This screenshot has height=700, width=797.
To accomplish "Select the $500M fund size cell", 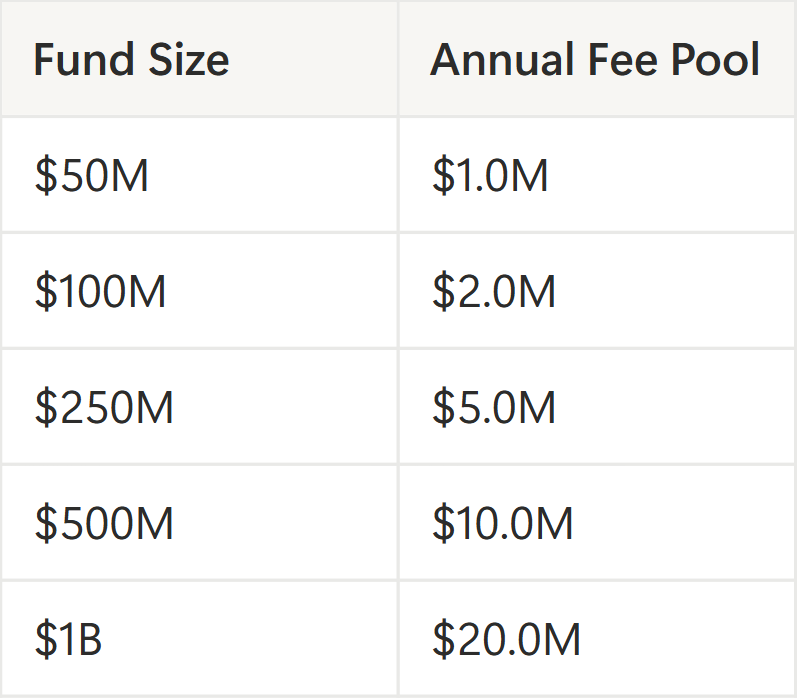I will click(104, 525).
